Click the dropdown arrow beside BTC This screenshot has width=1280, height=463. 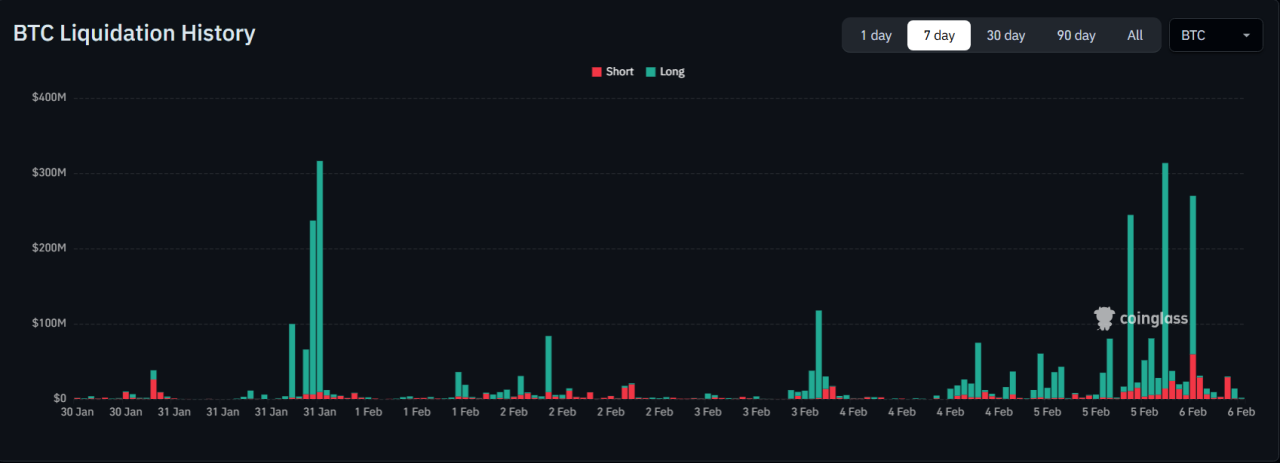[1246, 36]
